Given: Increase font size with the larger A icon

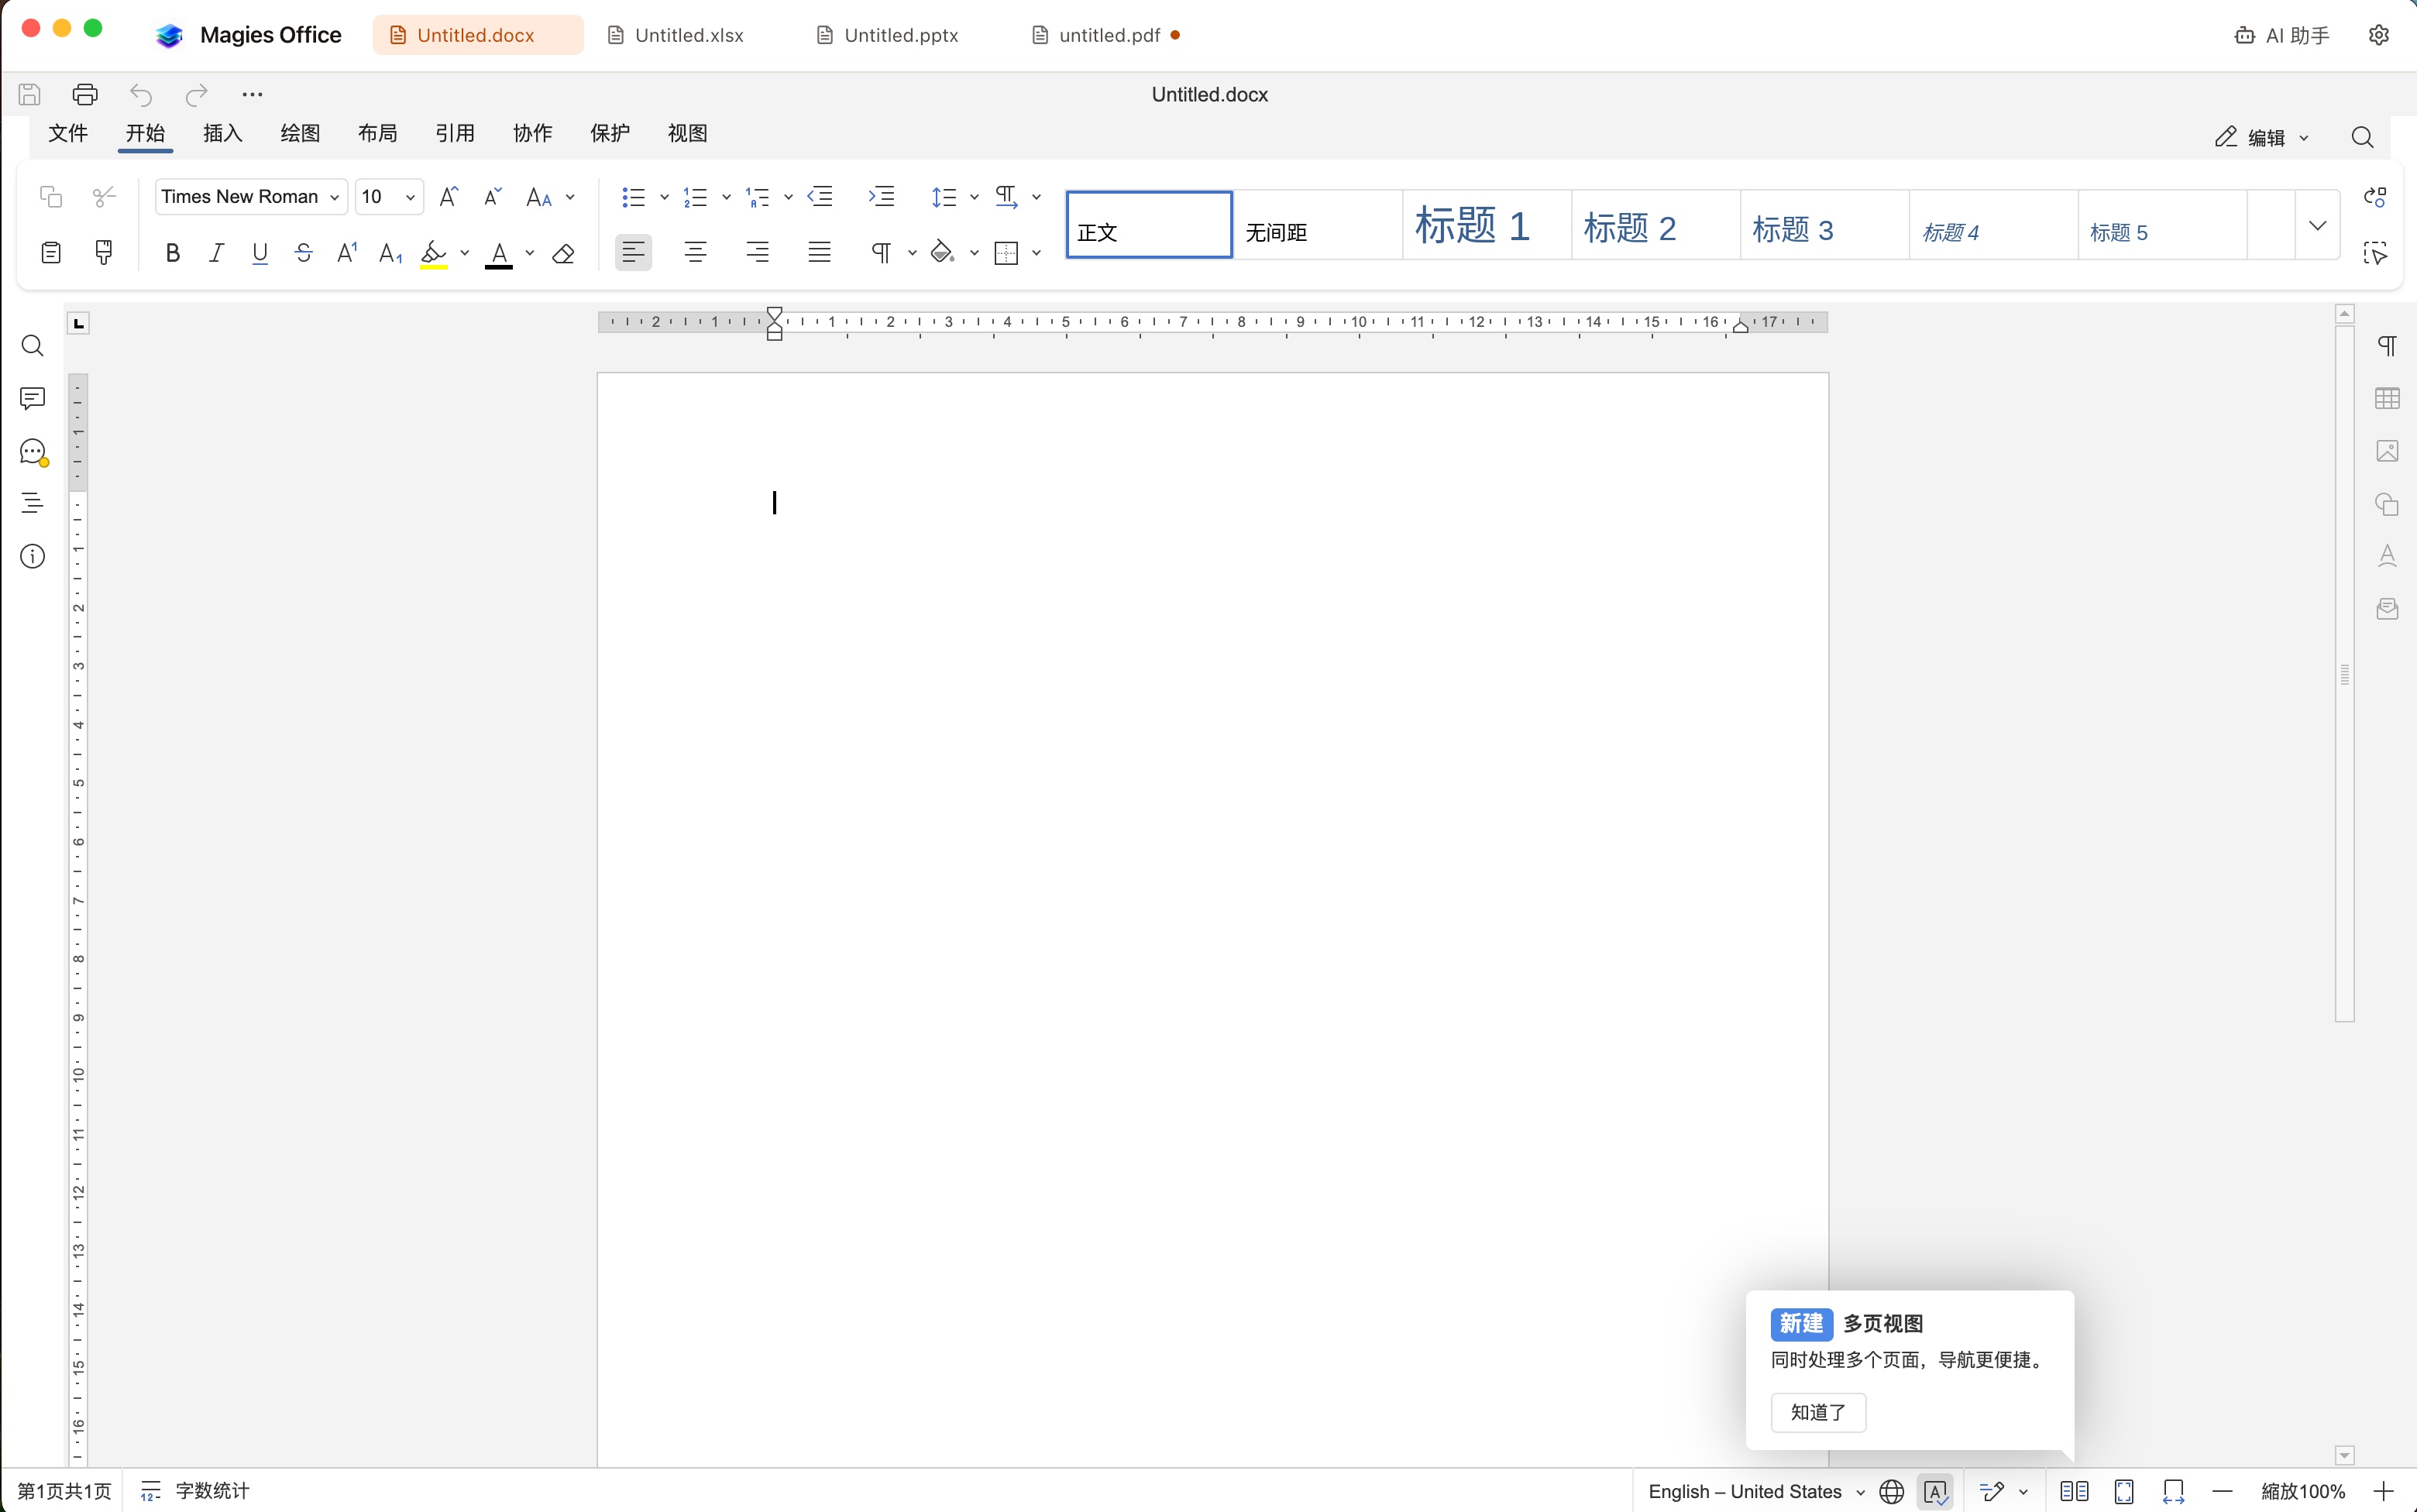Looking at the screenshot, I should click(x=449, y=197).
